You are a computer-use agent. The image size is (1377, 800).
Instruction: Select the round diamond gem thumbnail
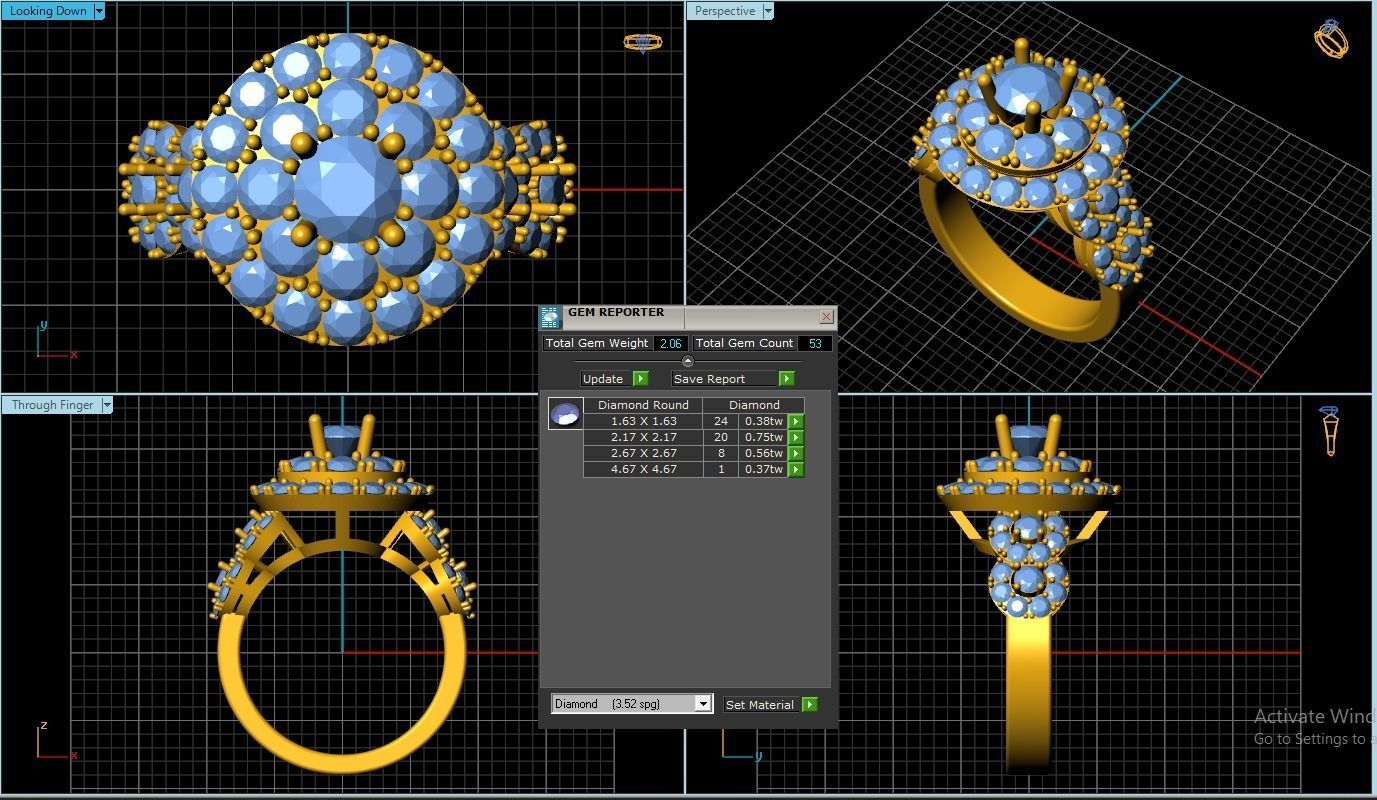[566, 414]
